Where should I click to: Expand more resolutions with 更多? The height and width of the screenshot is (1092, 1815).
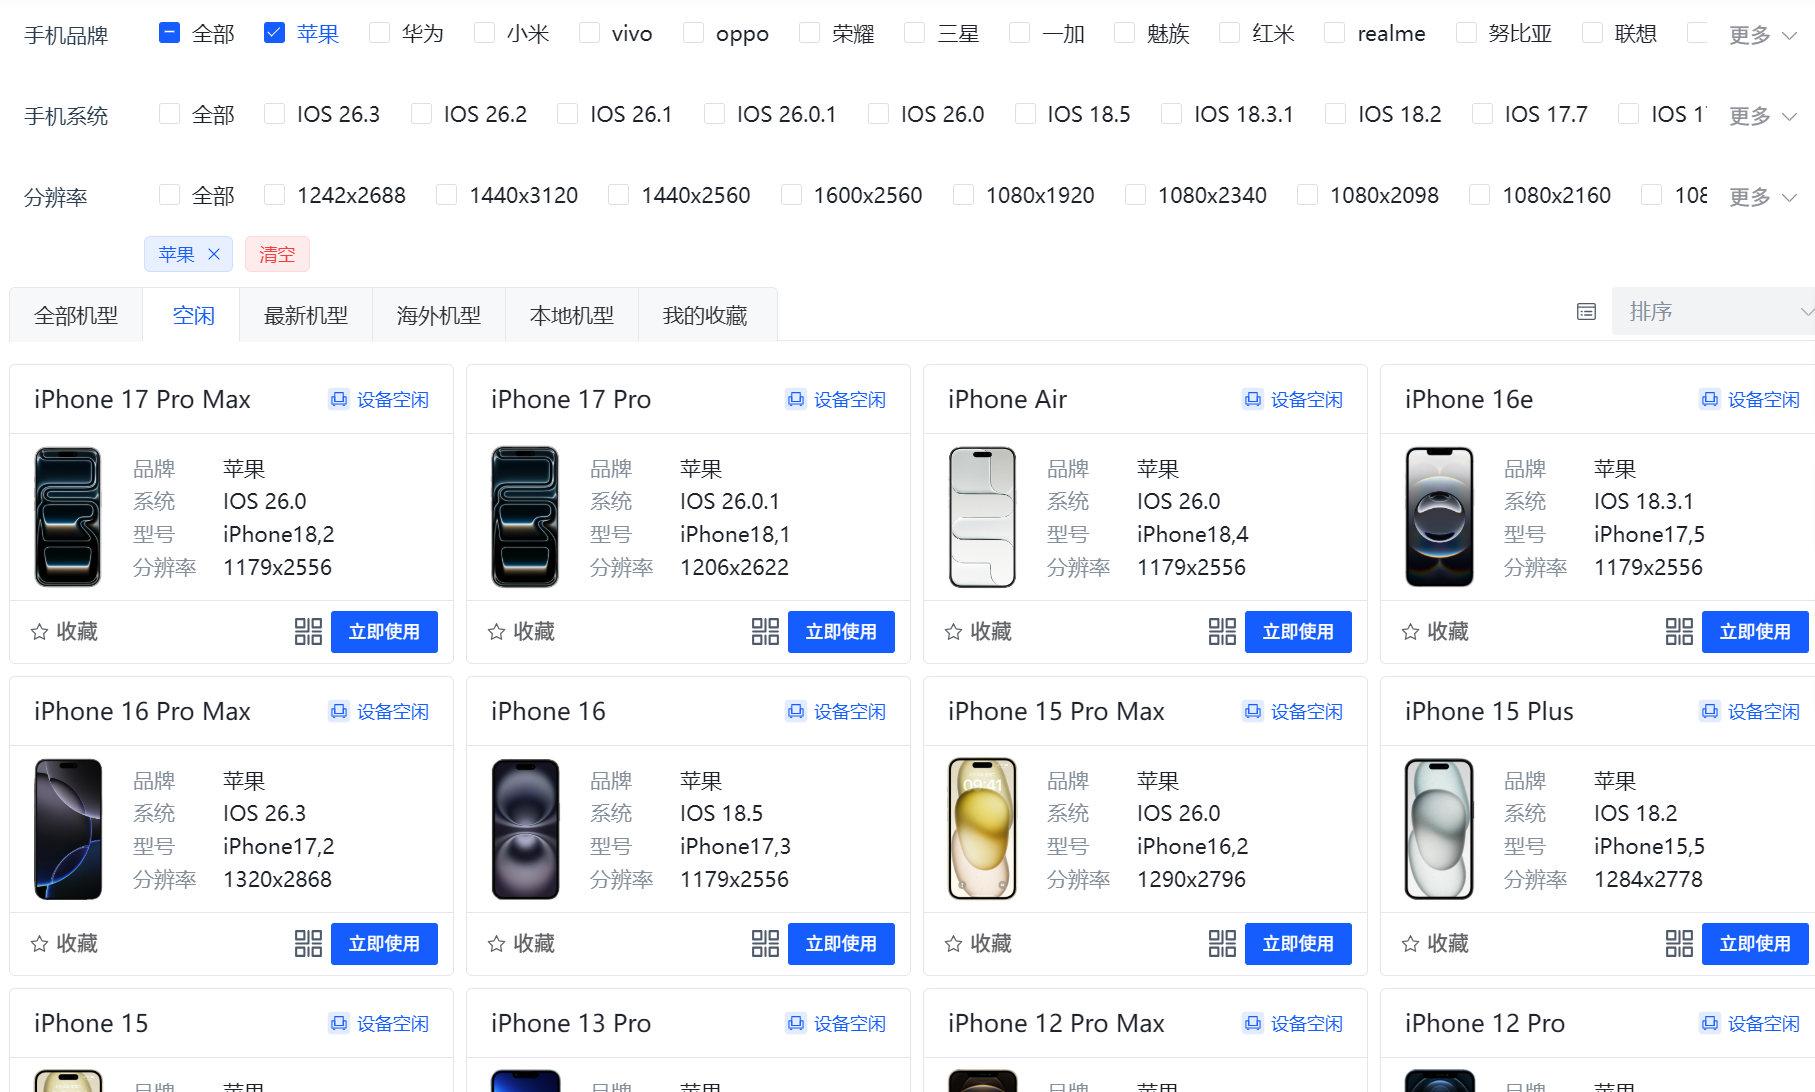pos(1763,197)
